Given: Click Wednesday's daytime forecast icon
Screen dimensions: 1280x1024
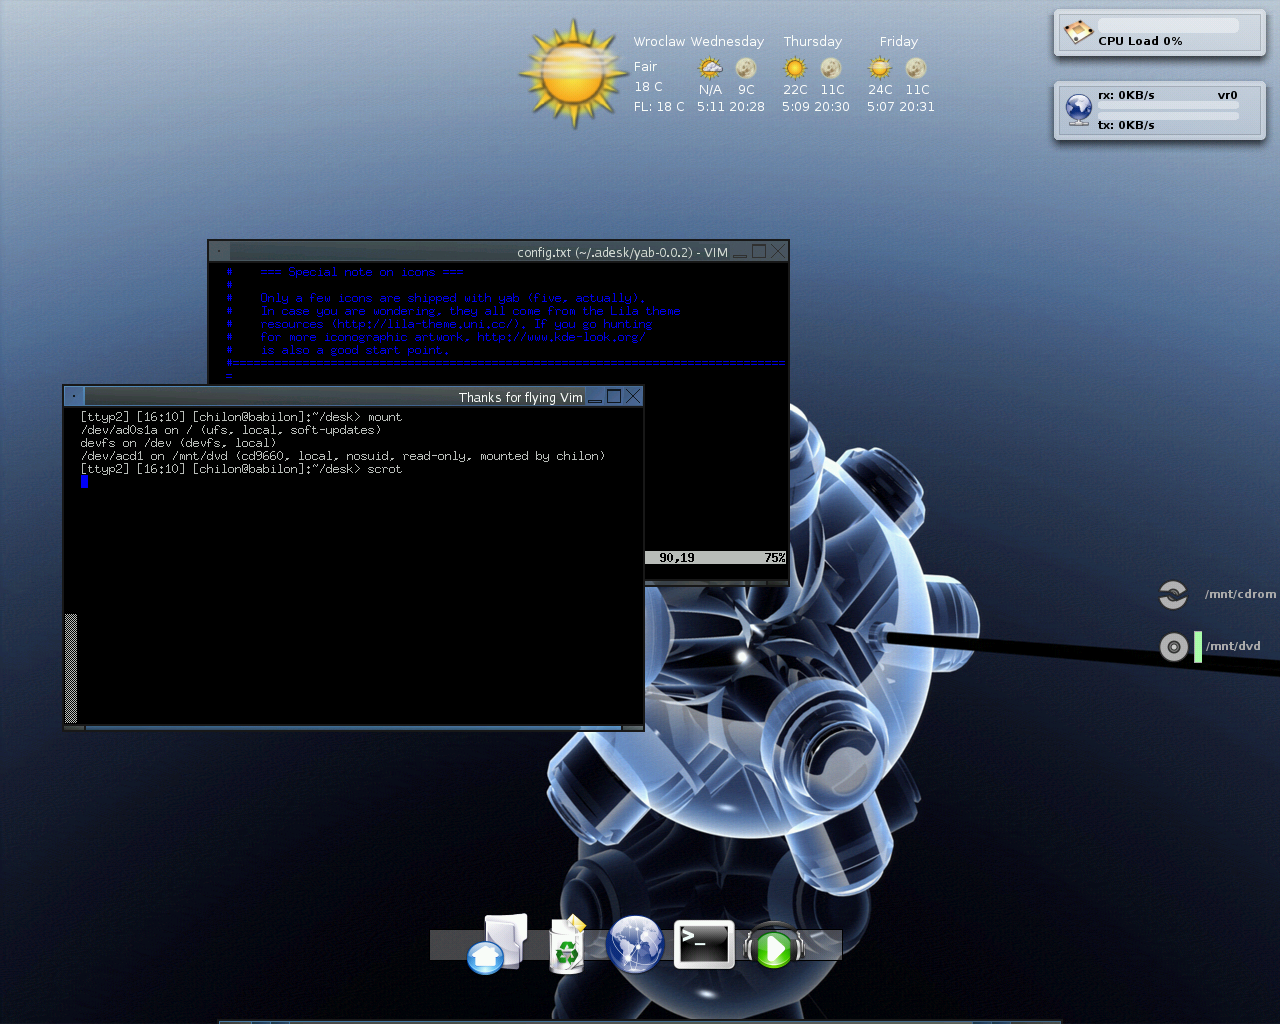Looking at the screenshot, I should pos(710,68).
